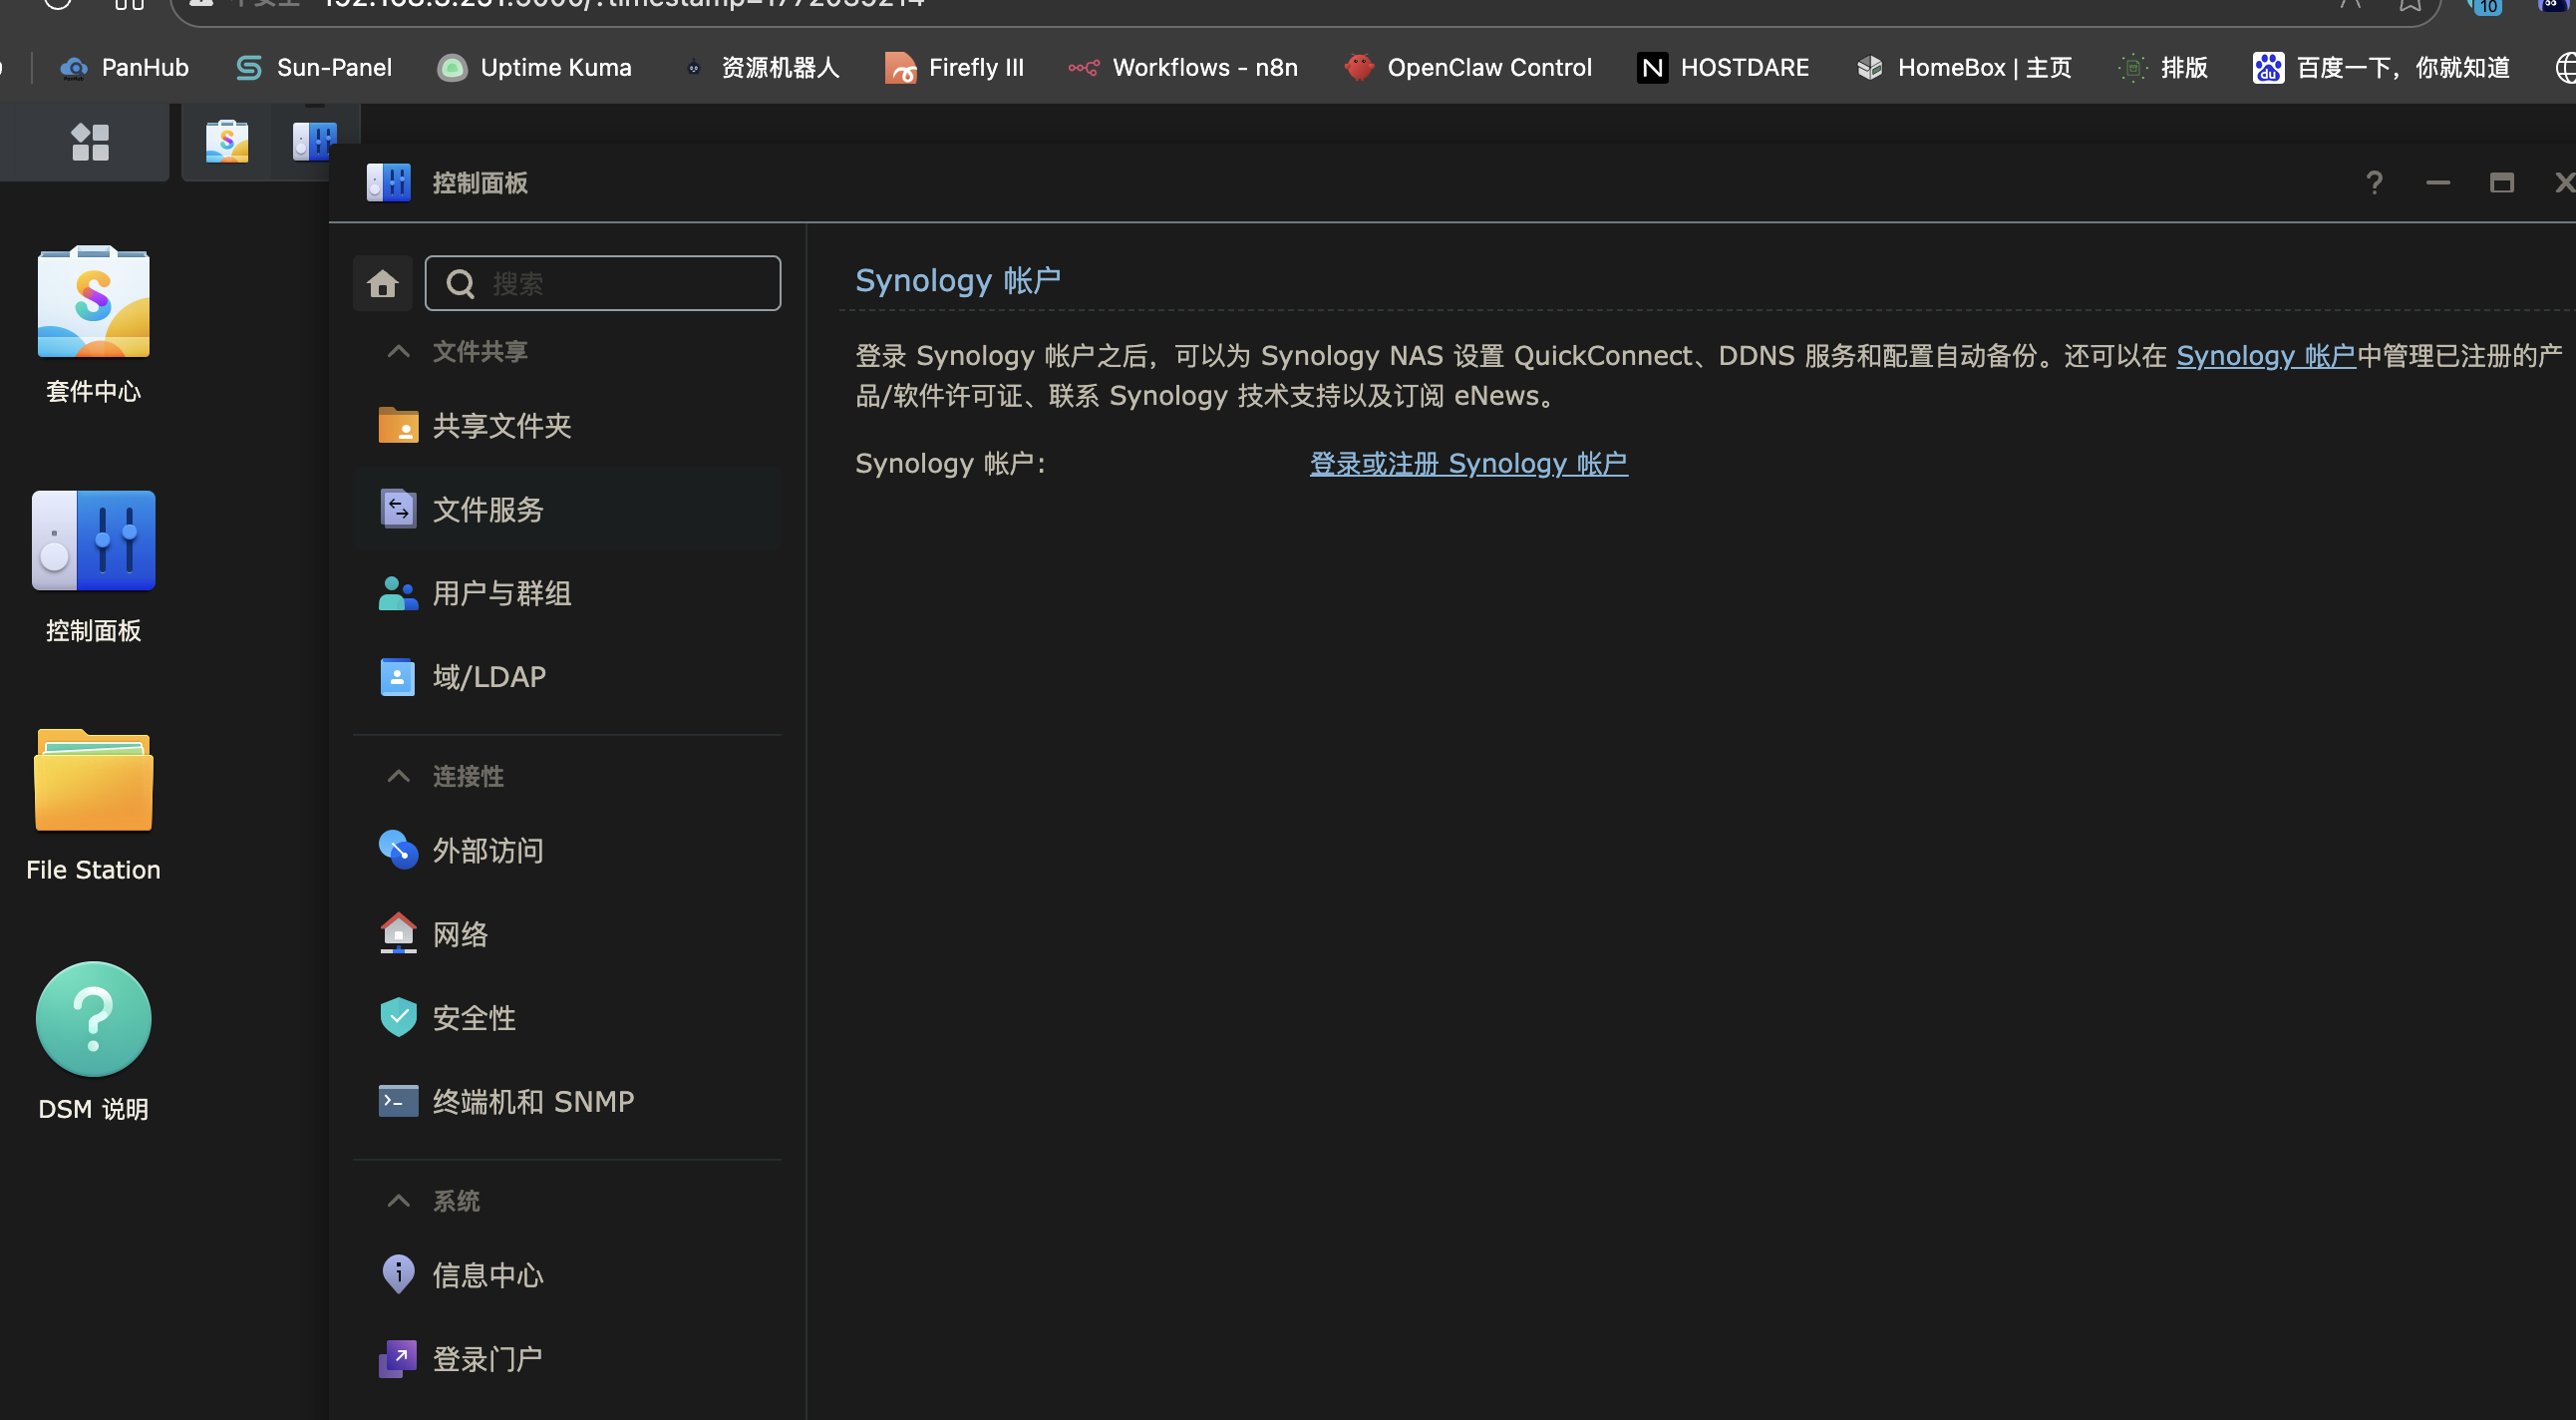The image size is (2576, 1420).
Task: Collapse the 连接性 section
Action: [398, 777]
